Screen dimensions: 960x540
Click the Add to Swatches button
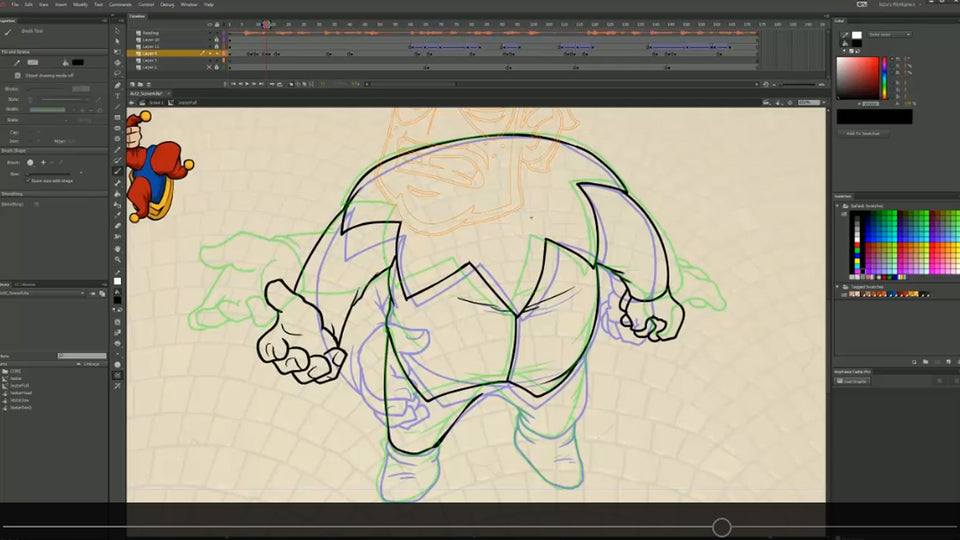pyautogui.click(x=862, y=133)
